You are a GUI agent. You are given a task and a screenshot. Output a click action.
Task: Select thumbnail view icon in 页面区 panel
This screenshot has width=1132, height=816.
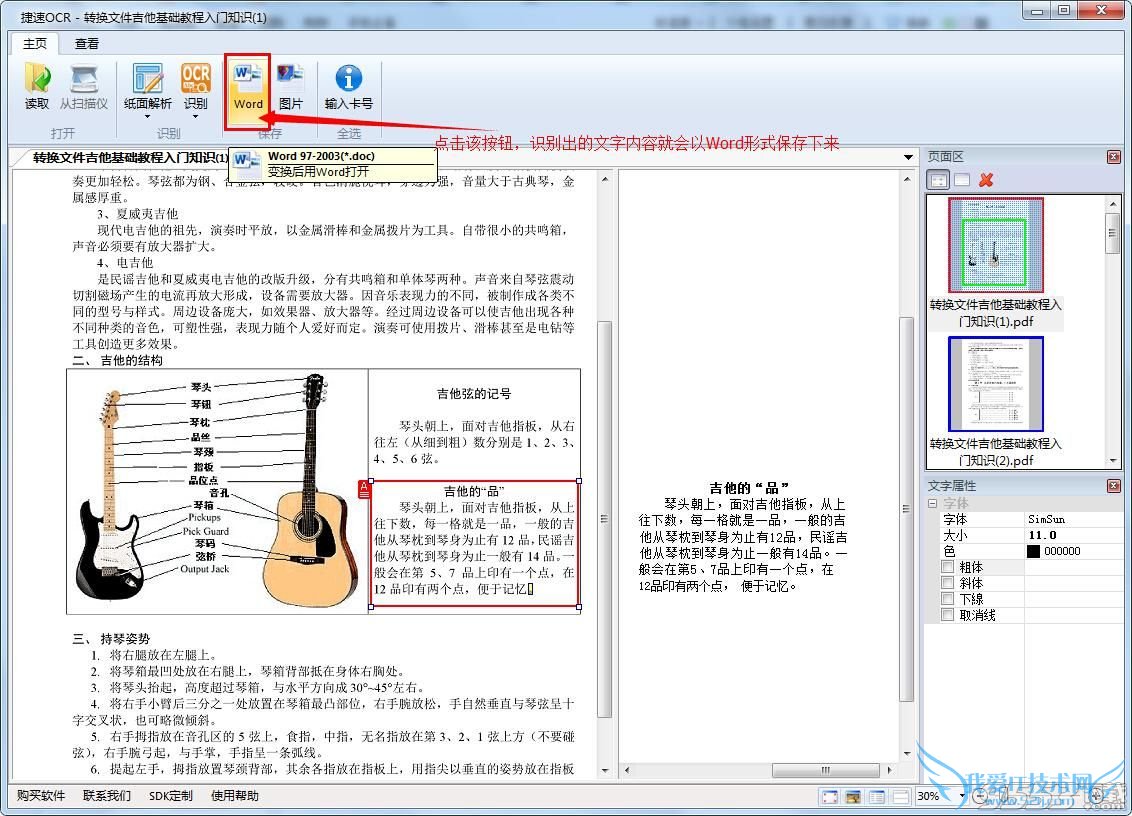[938, 180]
